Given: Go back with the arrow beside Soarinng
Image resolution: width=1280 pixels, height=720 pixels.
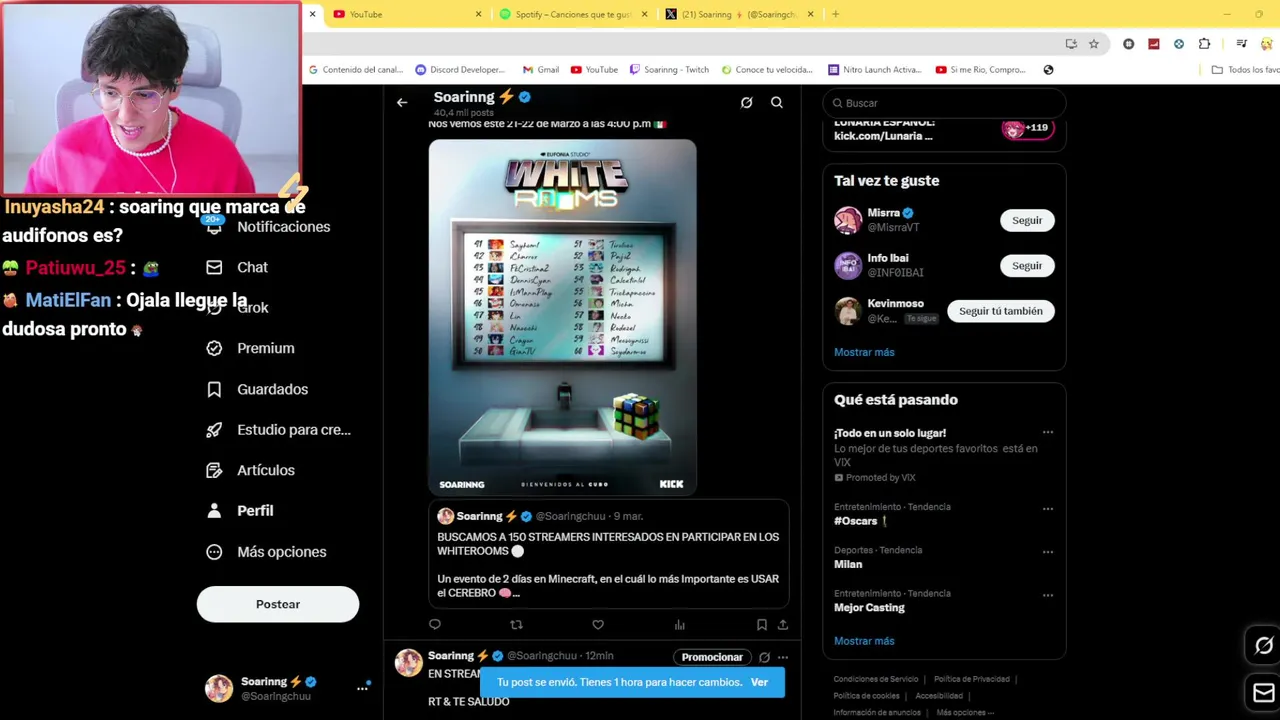Looking at the screenshot, I should point(402,102).
